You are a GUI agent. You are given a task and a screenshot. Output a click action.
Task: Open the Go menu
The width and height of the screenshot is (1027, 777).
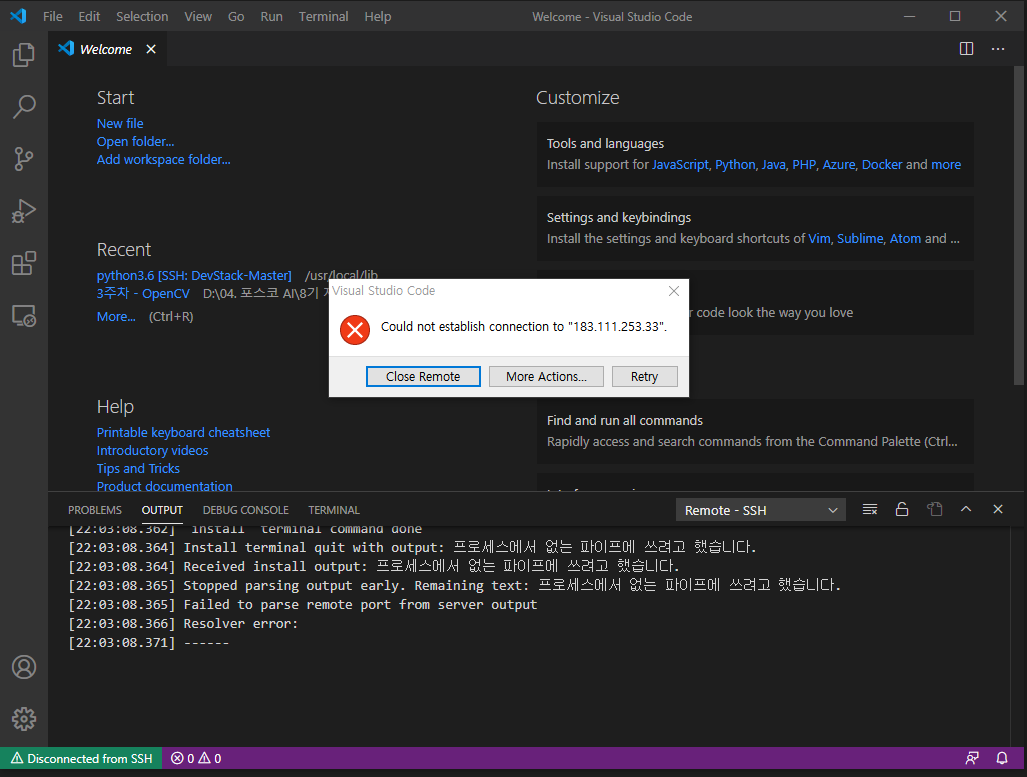[236, 16]
